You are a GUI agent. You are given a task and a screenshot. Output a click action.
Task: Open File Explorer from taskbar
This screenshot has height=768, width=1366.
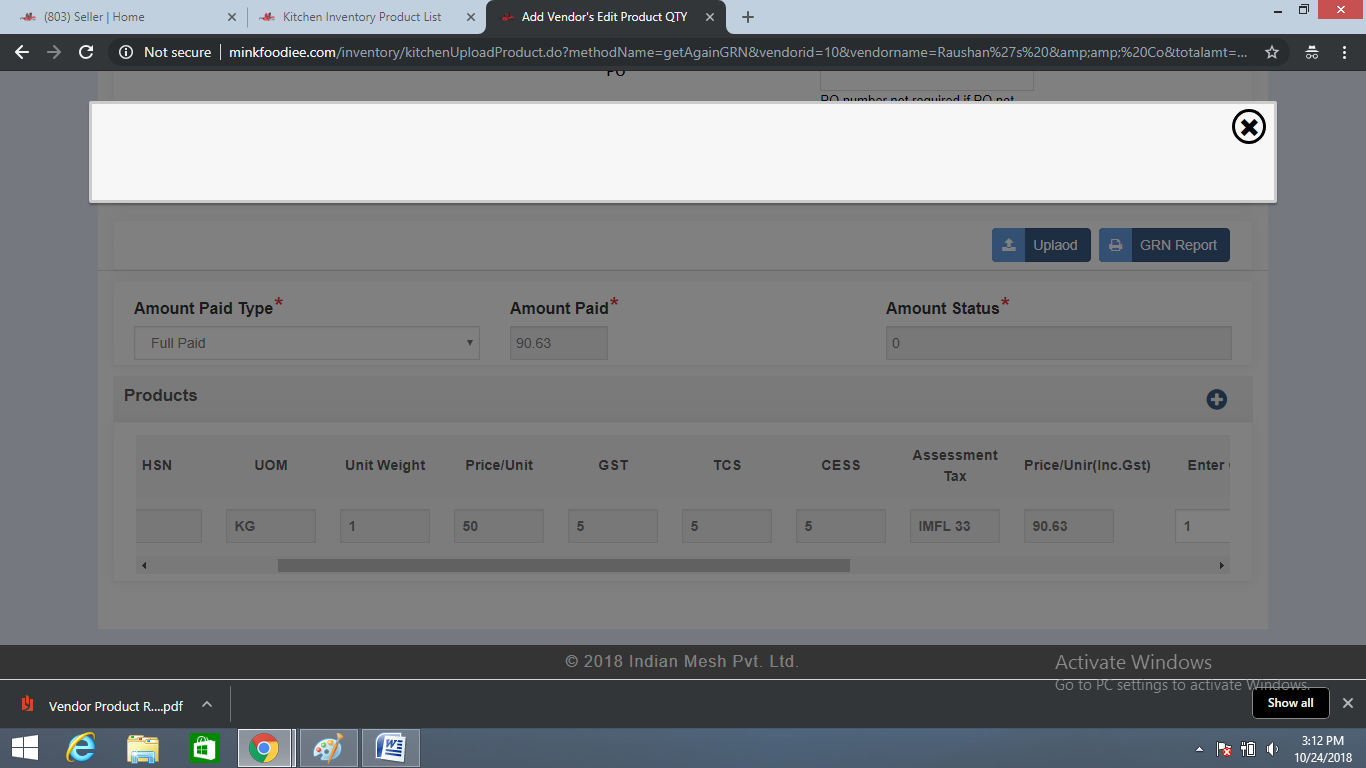coord(143,748)
